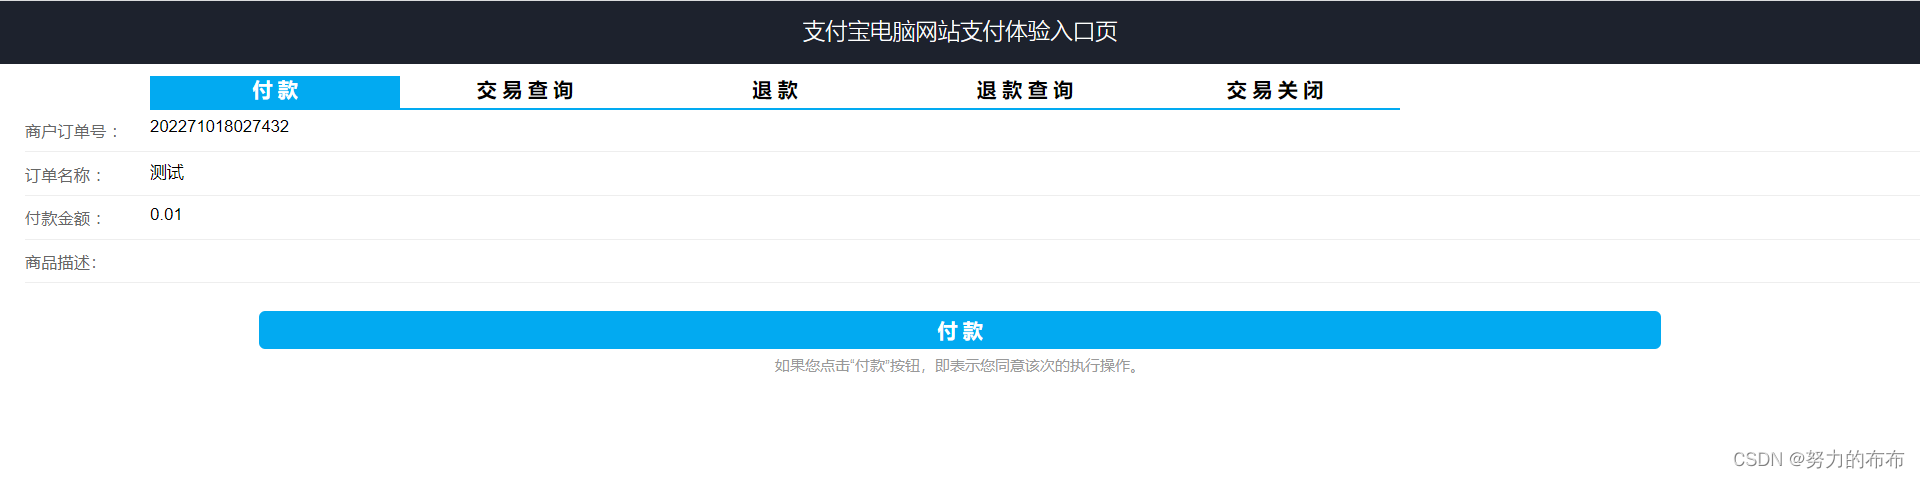Switch to the 交易关闭 tab
1920x478 pixels.
pos(1275,91)
